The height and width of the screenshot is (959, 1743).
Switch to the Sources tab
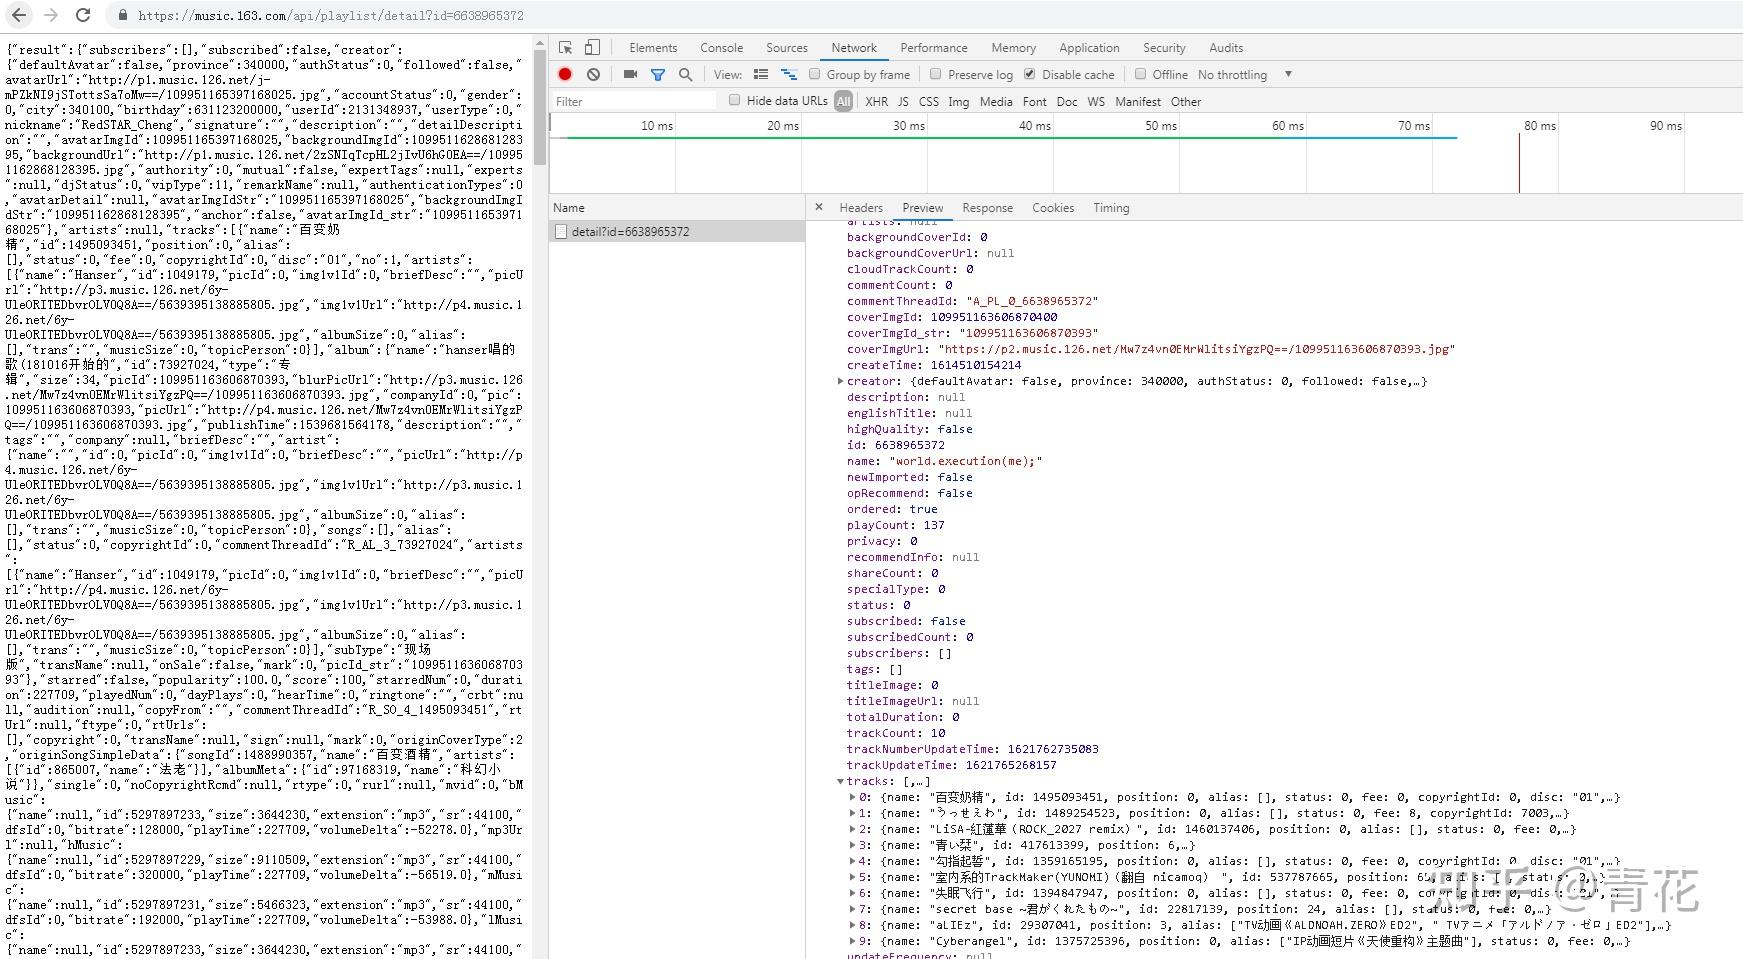coord(787,48)
